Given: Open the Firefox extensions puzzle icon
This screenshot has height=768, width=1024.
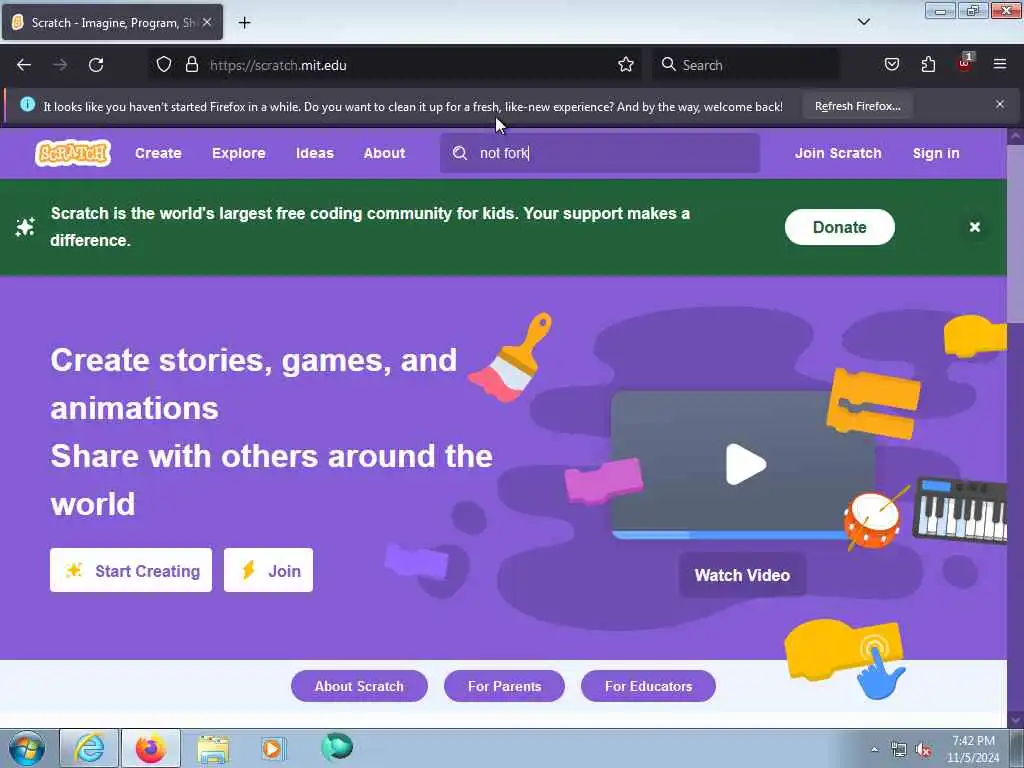Looking at the screenshot, I should coord(928,65).
